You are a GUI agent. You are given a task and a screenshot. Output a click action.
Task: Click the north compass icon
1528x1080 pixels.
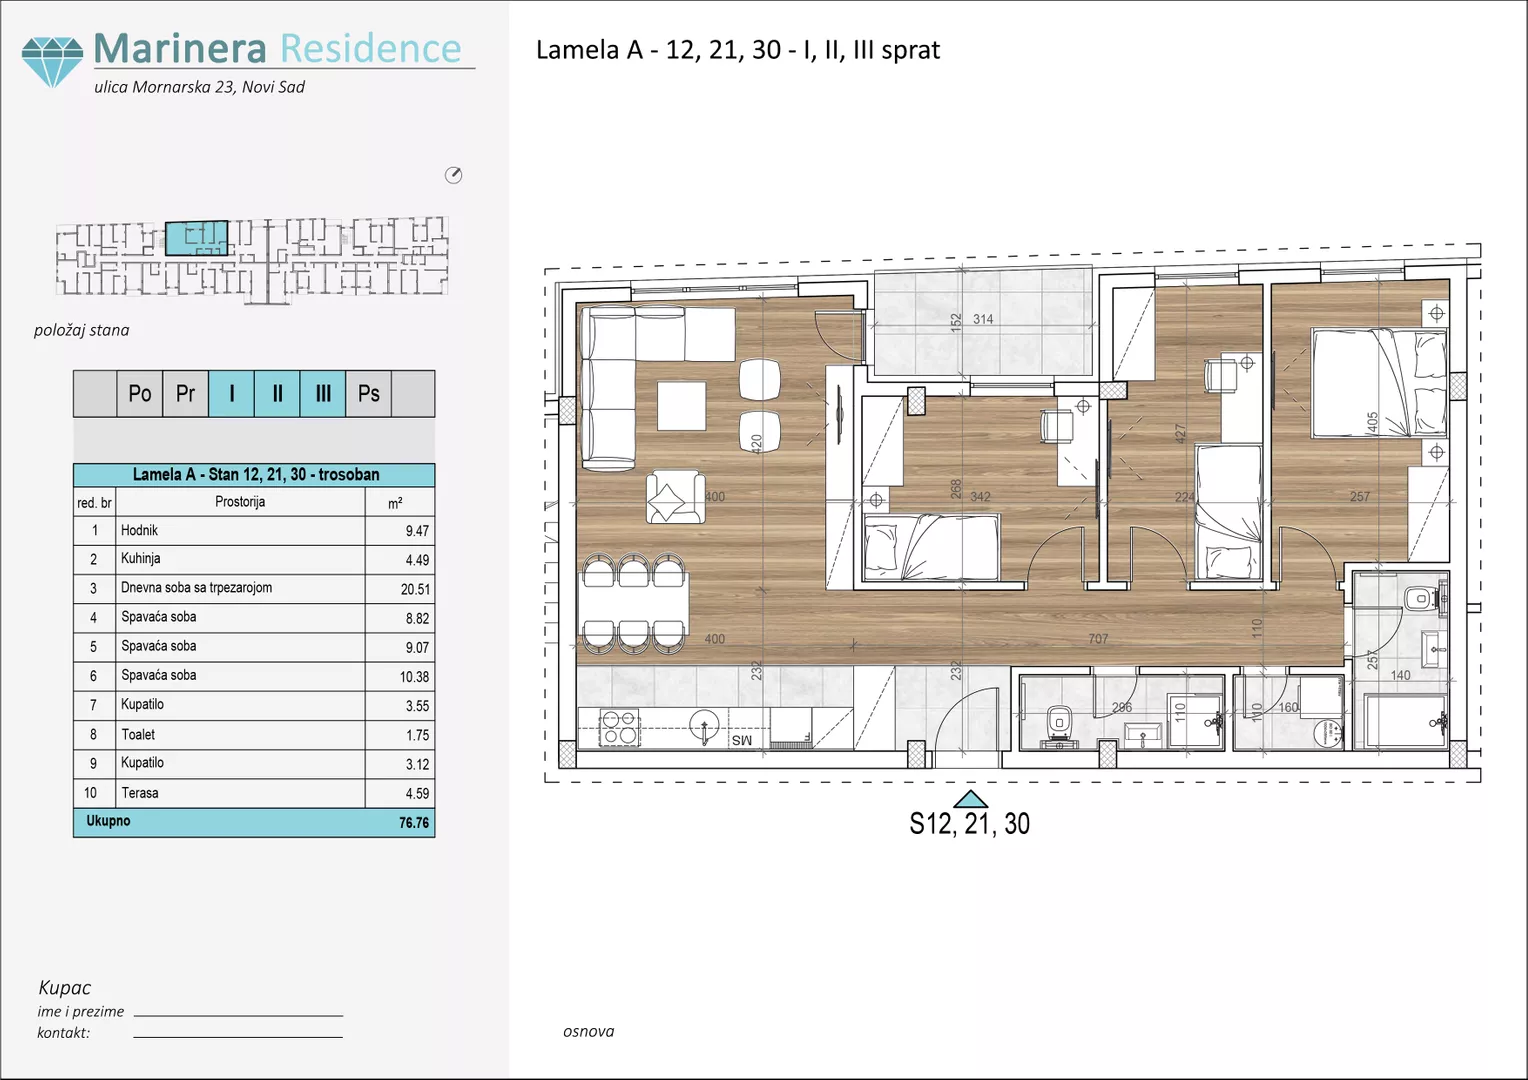coord(453,175)
